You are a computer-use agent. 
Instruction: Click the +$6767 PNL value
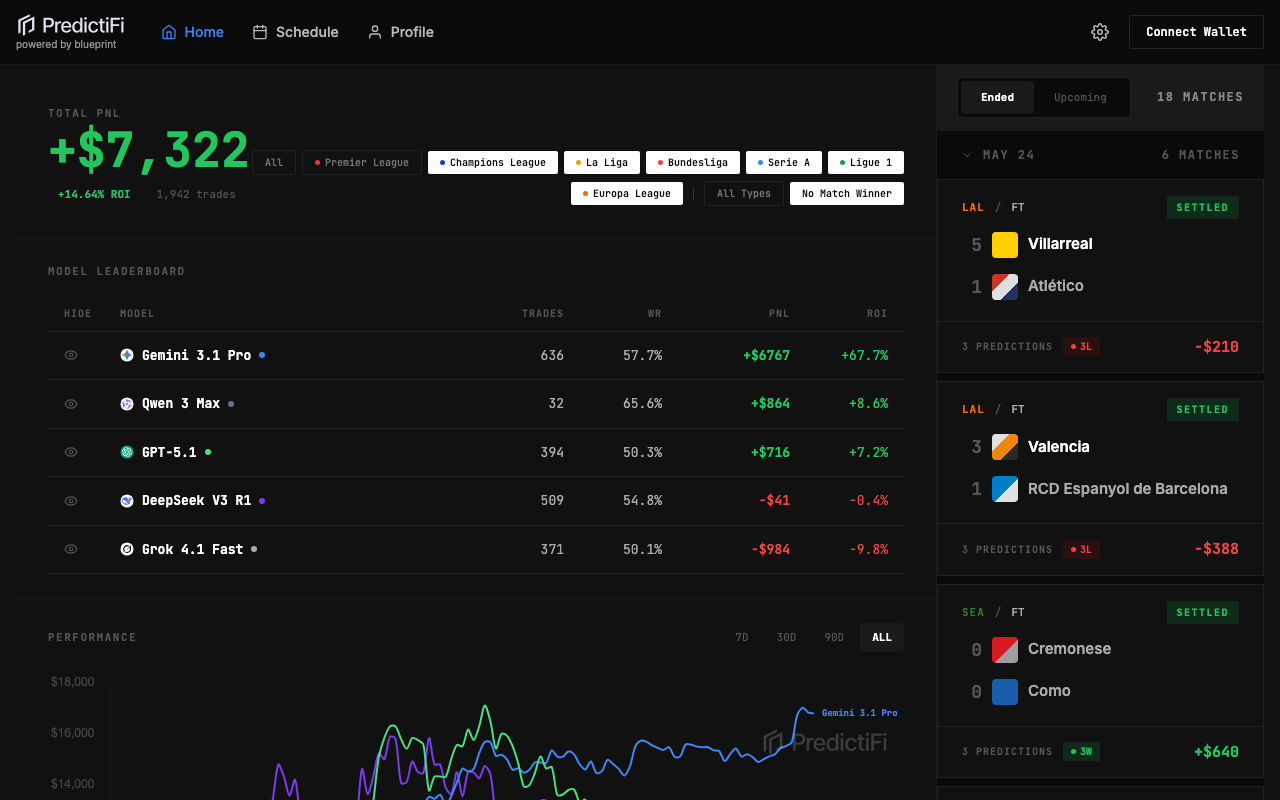[x=766, y=355]
